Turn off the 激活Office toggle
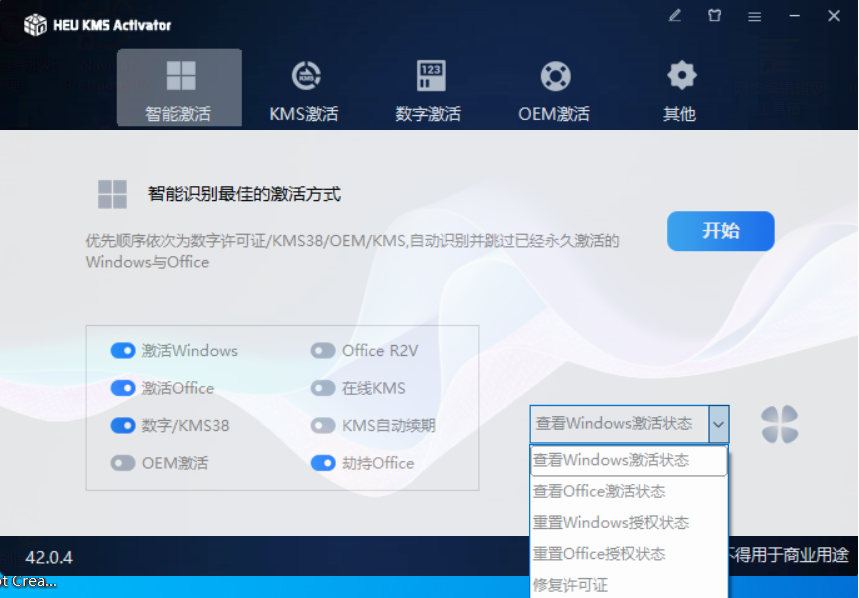 pos(123,388)
